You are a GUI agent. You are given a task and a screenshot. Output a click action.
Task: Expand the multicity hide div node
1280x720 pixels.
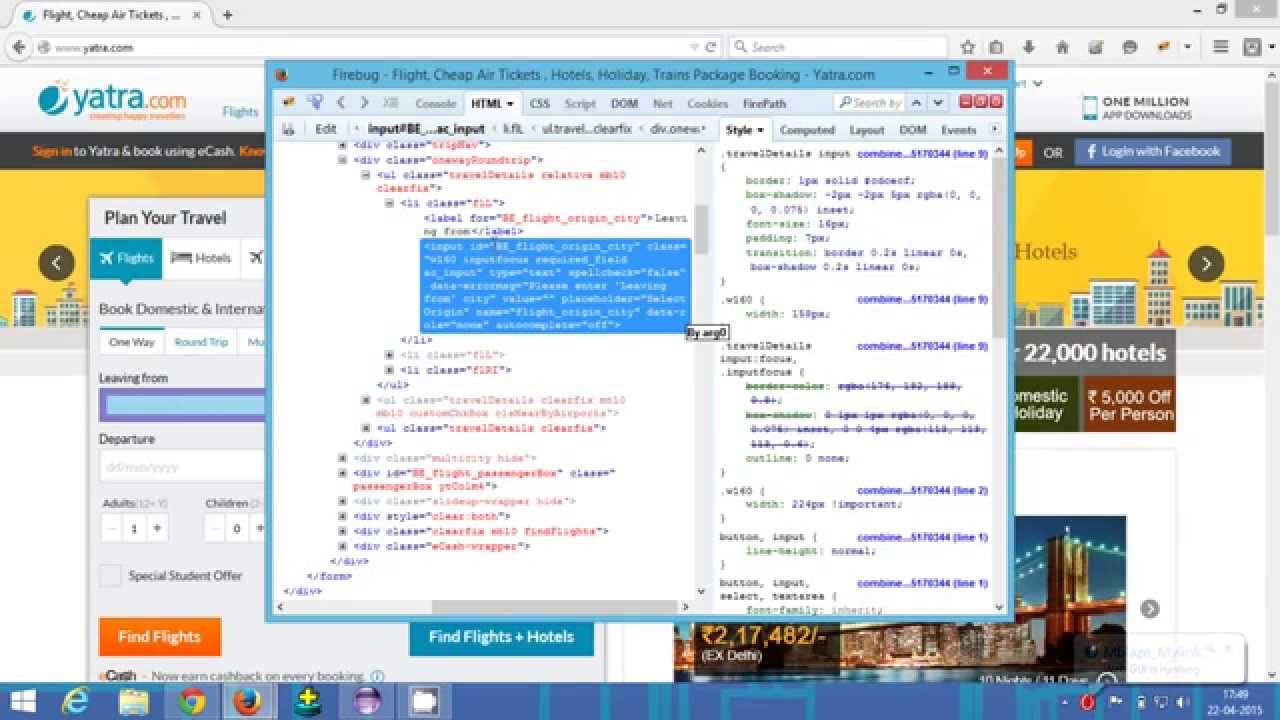pos(342,458)
